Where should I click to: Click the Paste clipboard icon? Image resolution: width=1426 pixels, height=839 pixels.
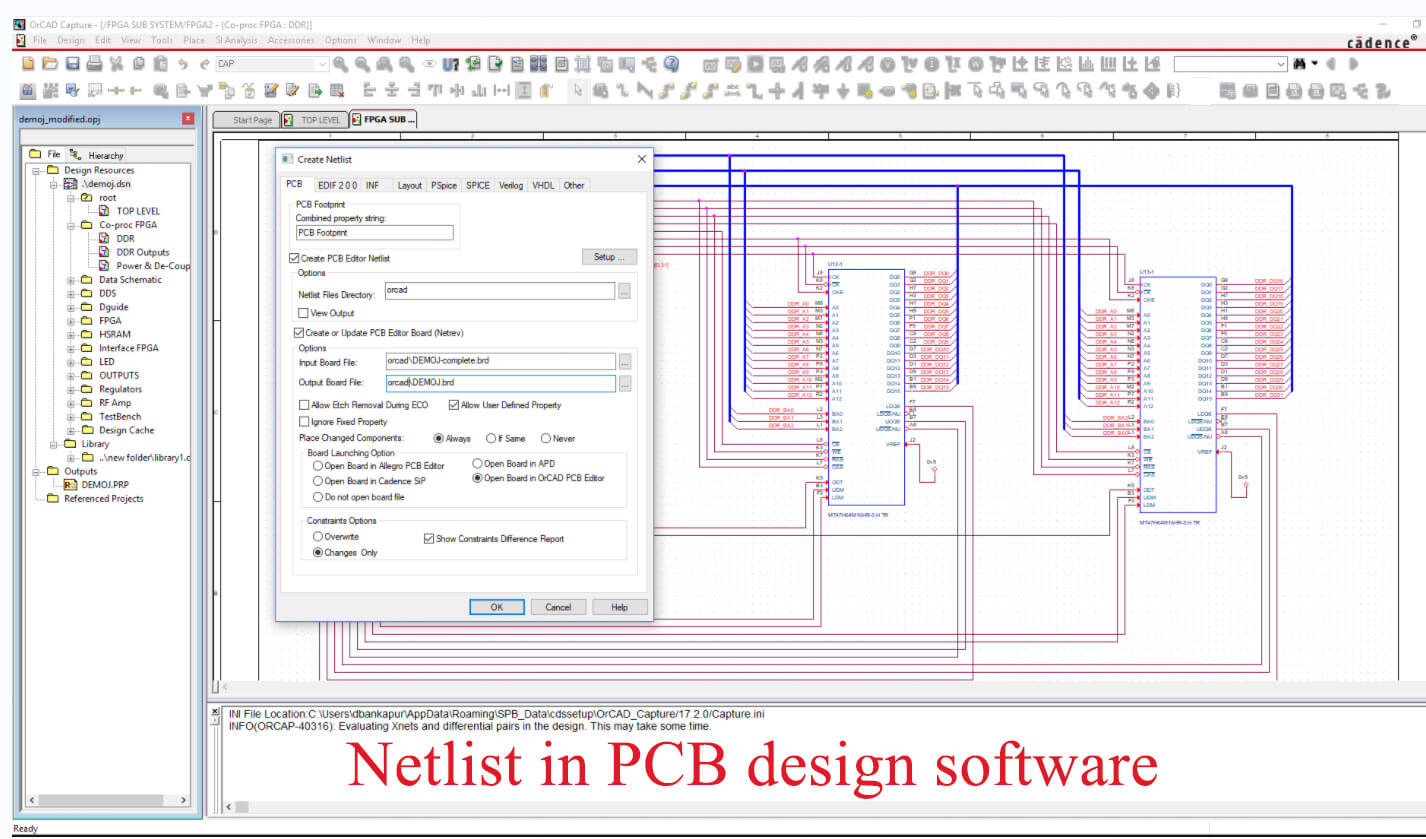pyautogui.click(x=160, y=64)
